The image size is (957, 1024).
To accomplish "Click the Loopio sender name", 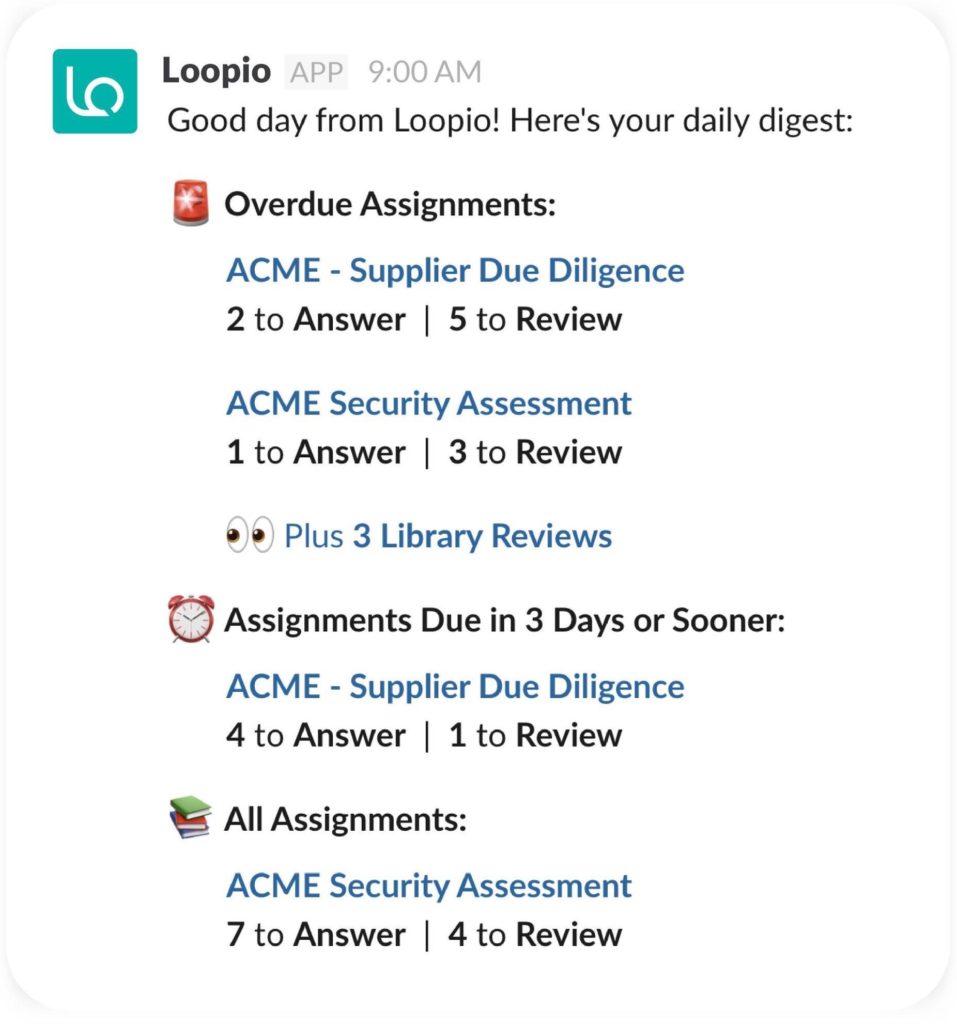I will [216, 70].
